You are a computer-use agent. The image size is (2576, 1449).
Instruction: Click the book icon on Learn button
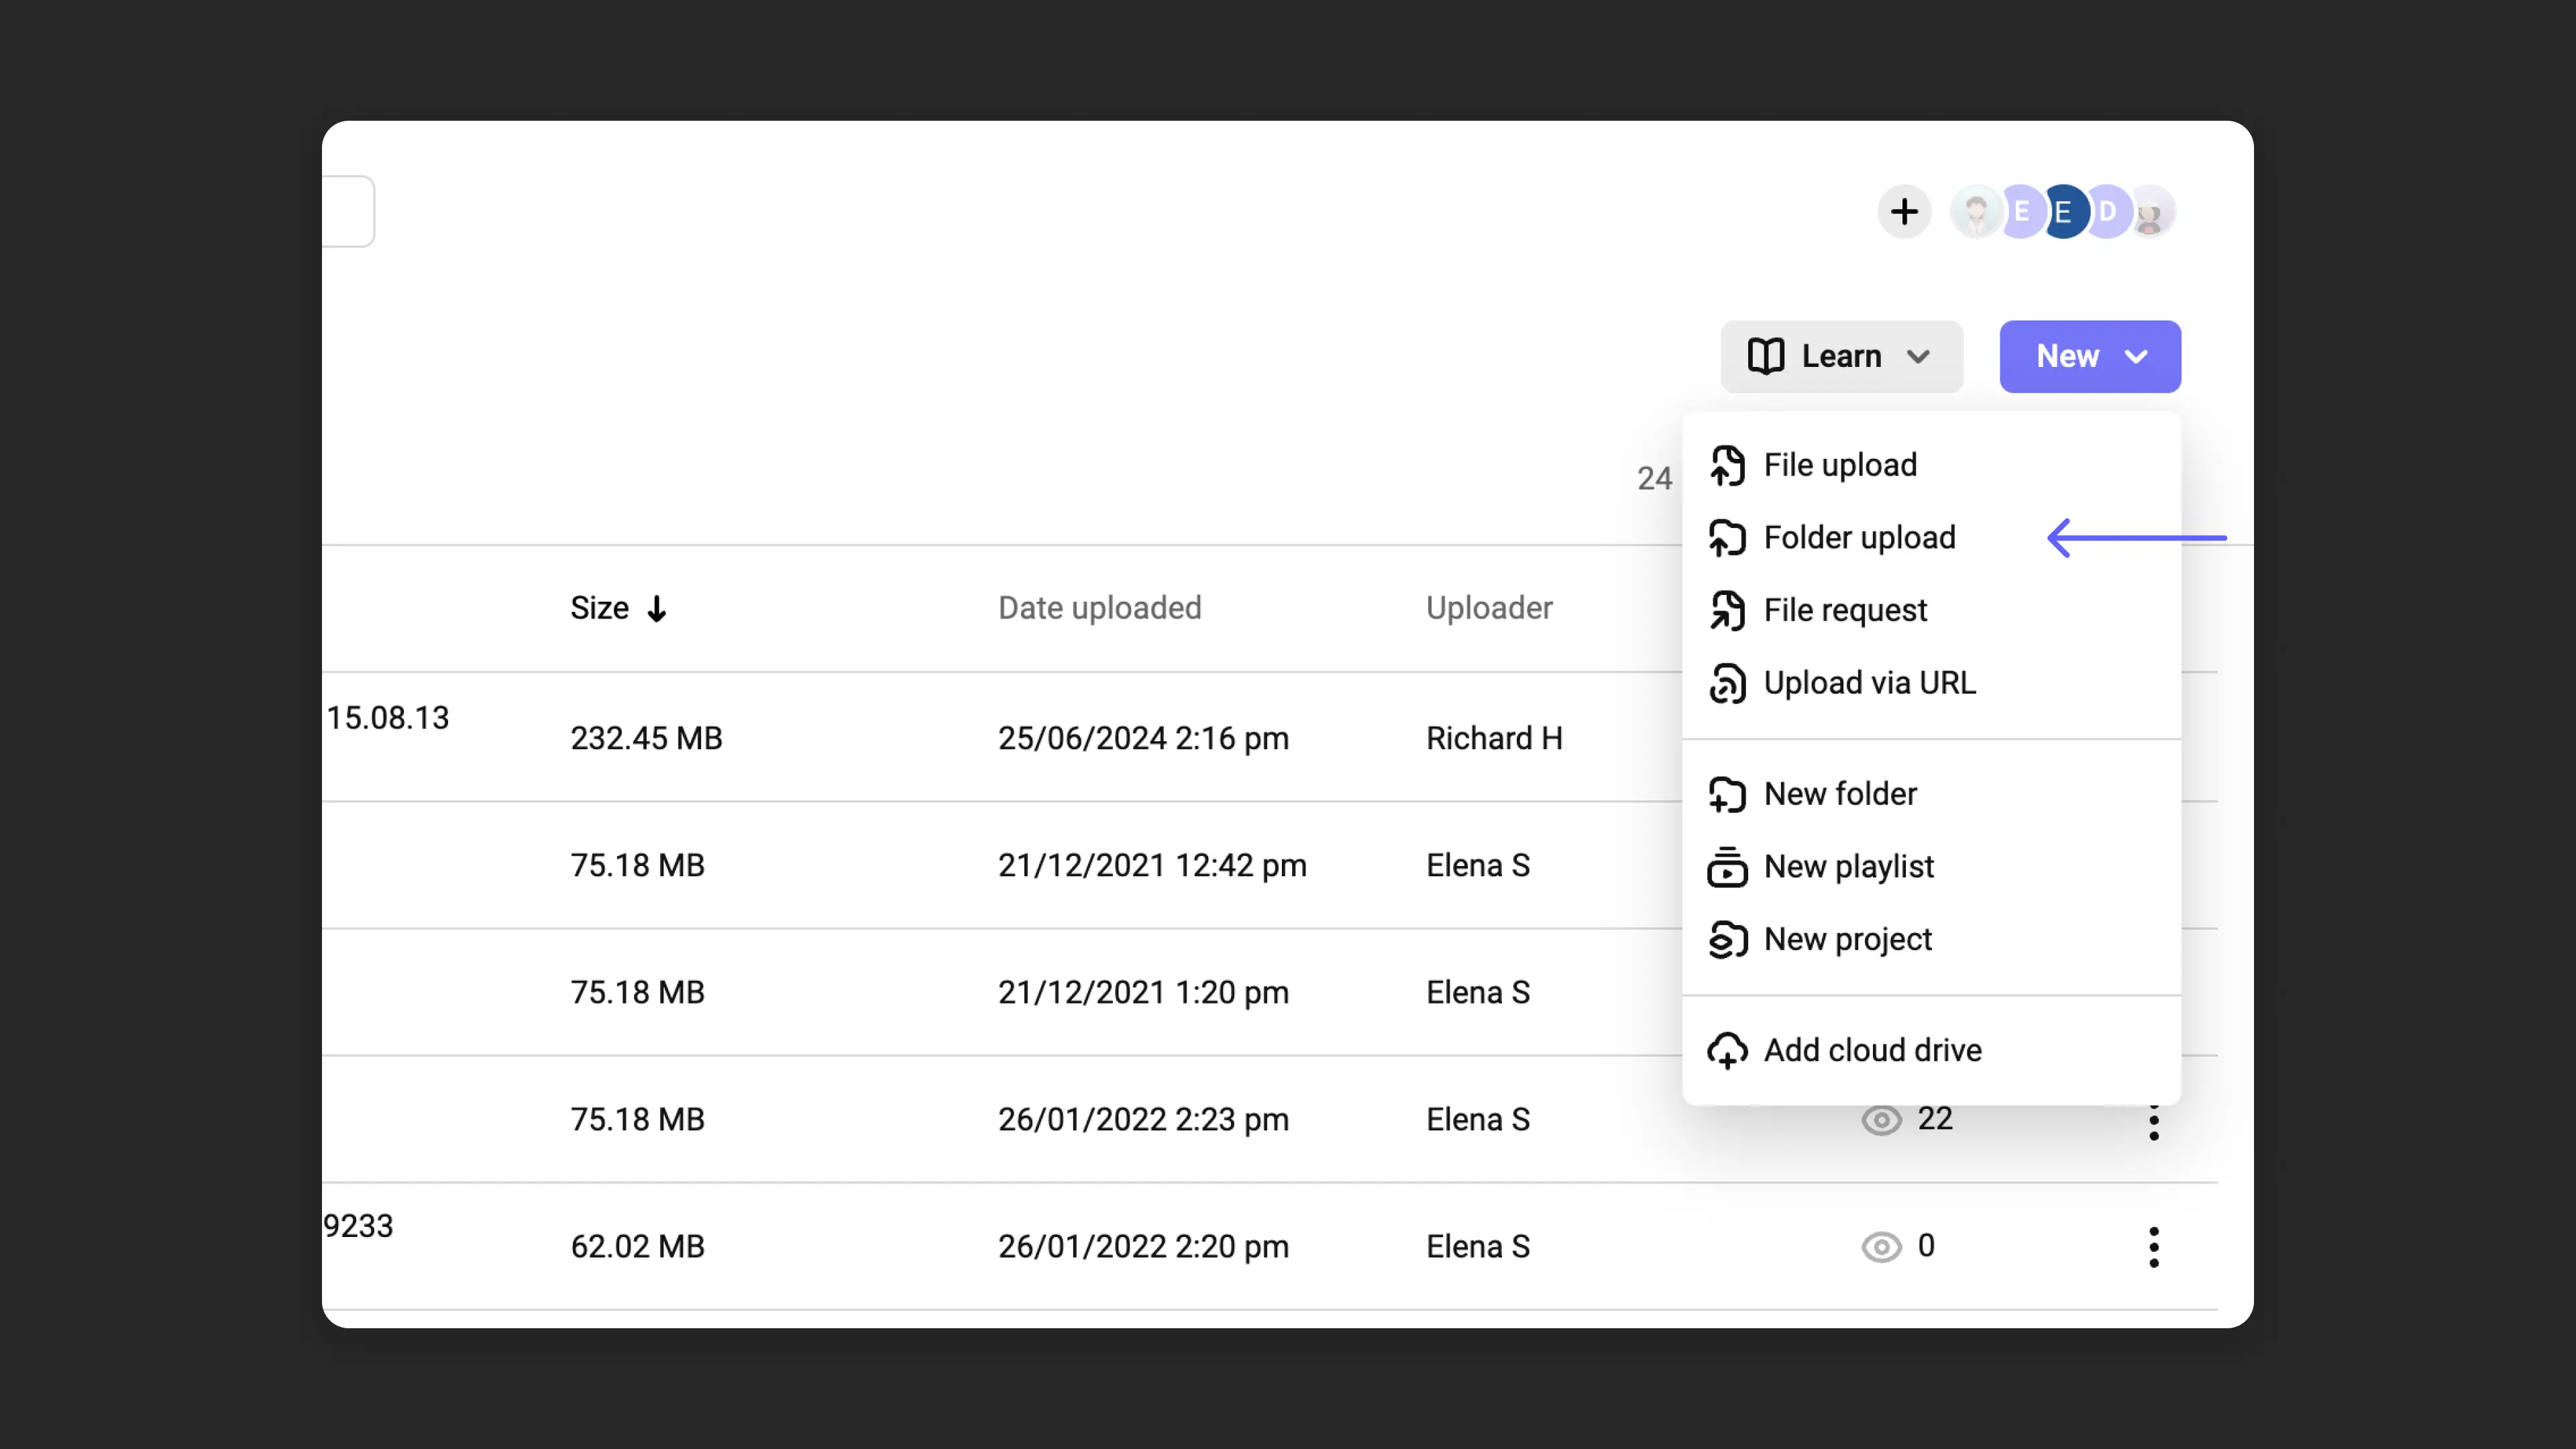click(1766, 356)
